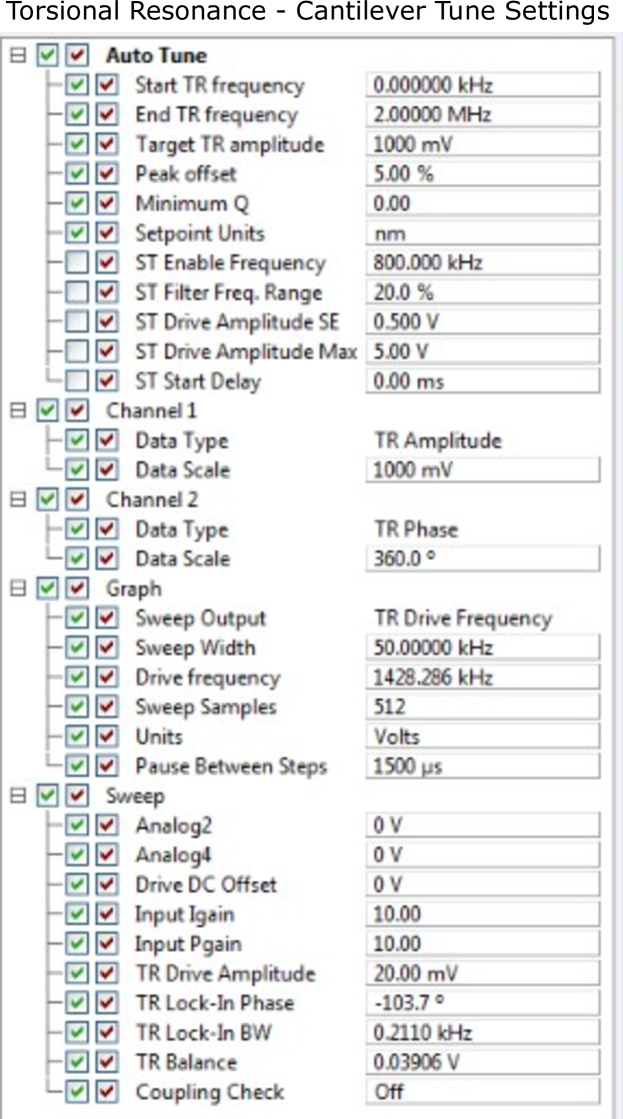
Task: Edit Analog4 0 V field
Action: click(x=483, y=855)
